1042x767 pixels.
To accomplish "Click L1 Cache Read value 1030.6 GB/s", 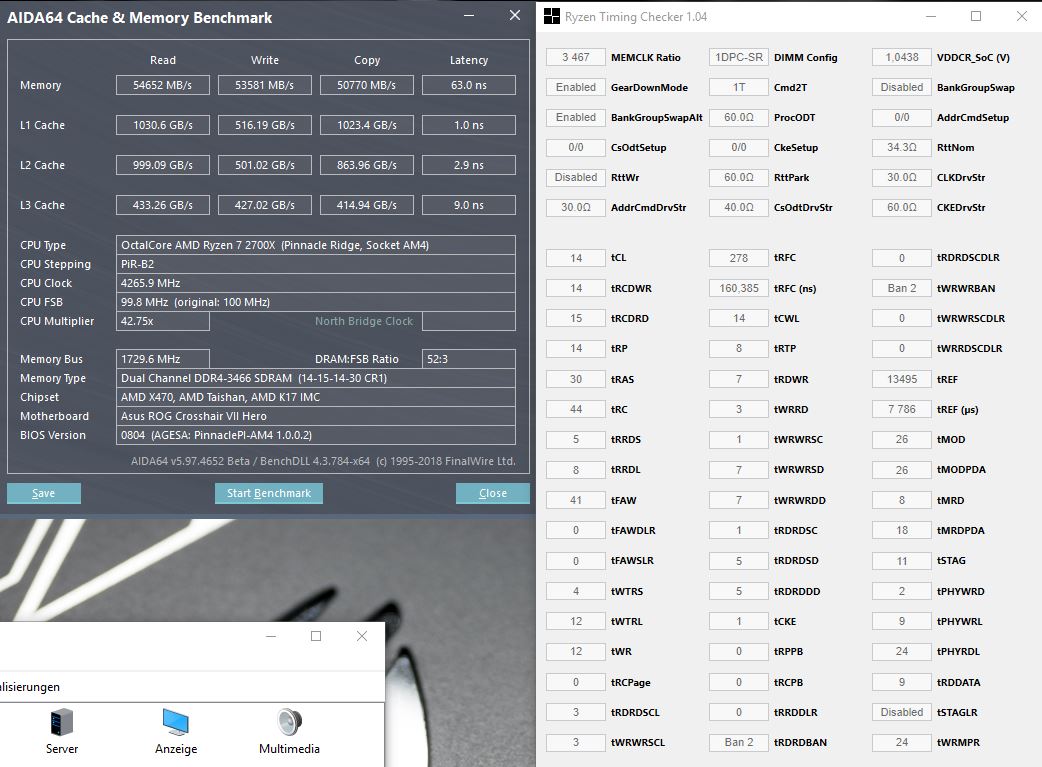I will (163, 125).
